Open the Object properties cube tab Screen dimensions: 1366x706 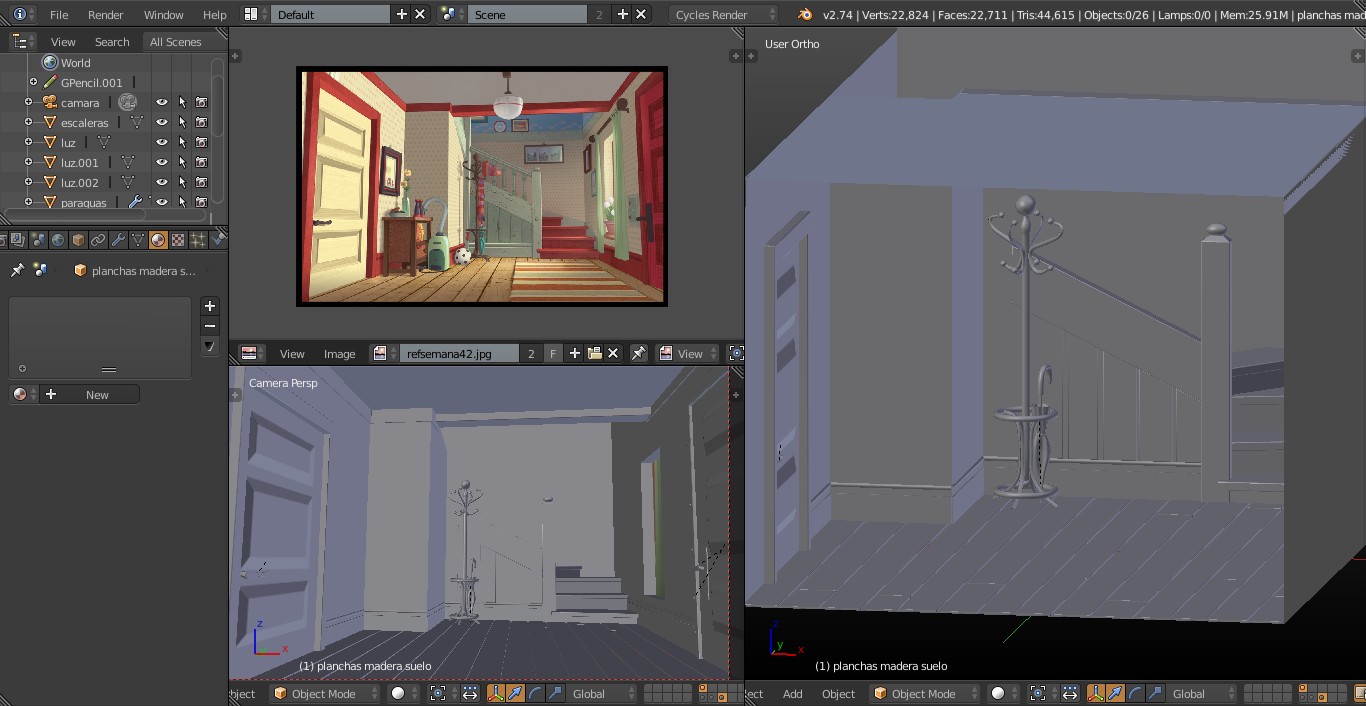[78, 240]
